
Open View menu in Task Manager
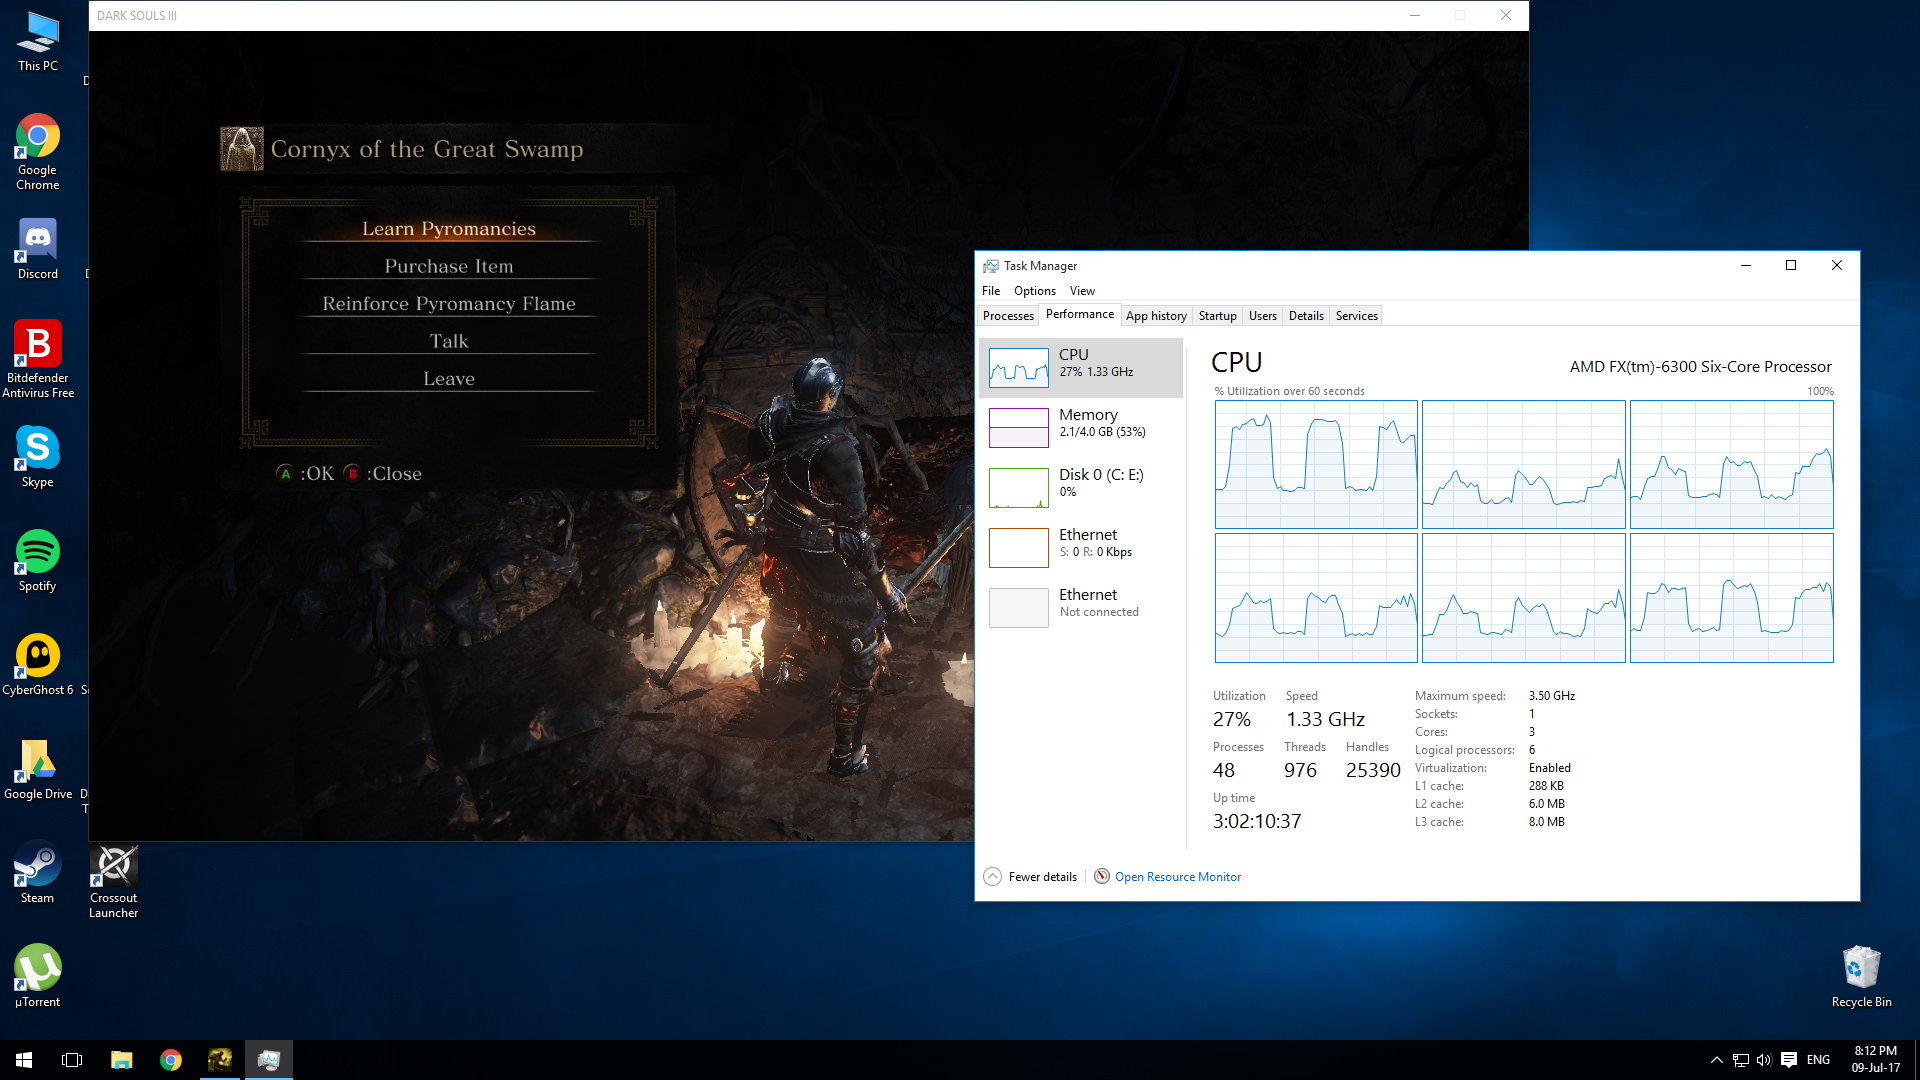pos(1082,291)
